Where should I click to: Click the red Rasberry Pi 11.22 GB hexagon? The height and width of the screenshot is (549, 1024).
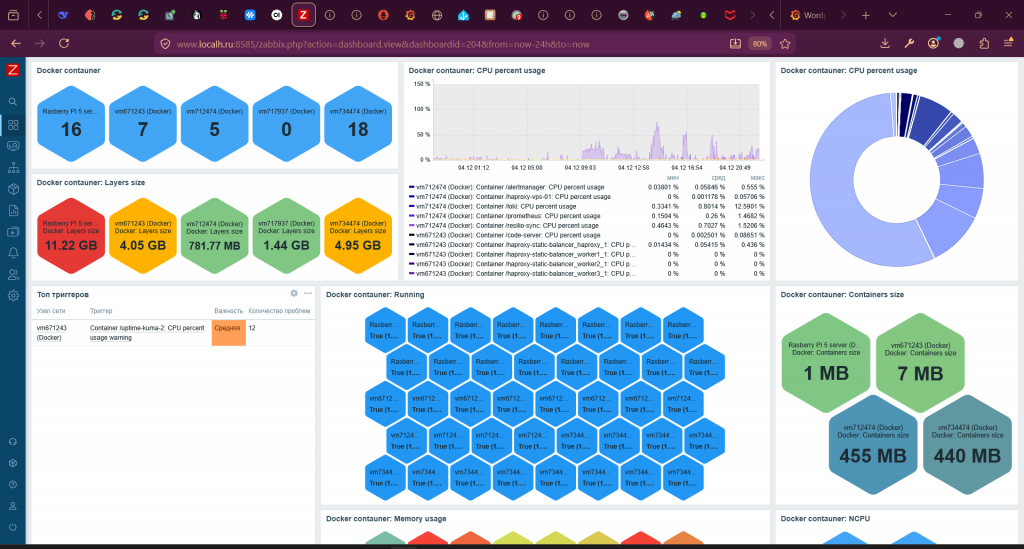(x=71, y=237)
